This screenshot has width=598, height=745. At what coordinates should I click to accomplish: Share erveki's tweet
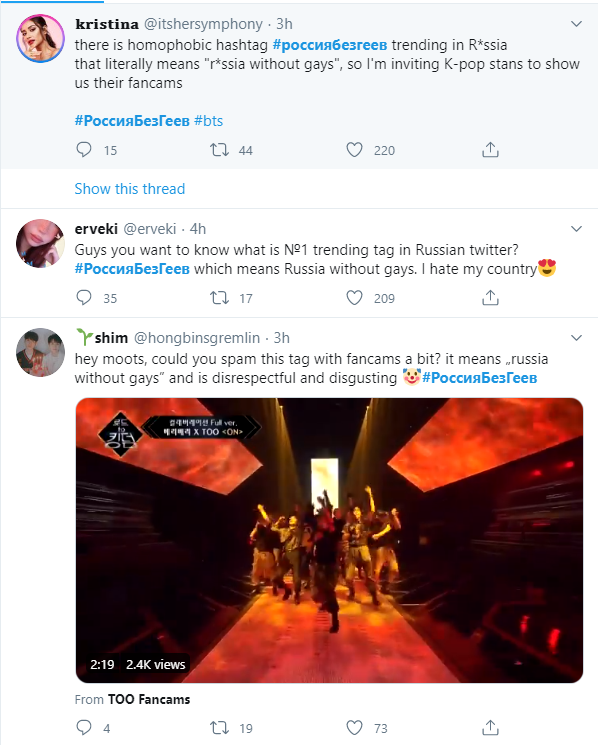pos(490,298)
